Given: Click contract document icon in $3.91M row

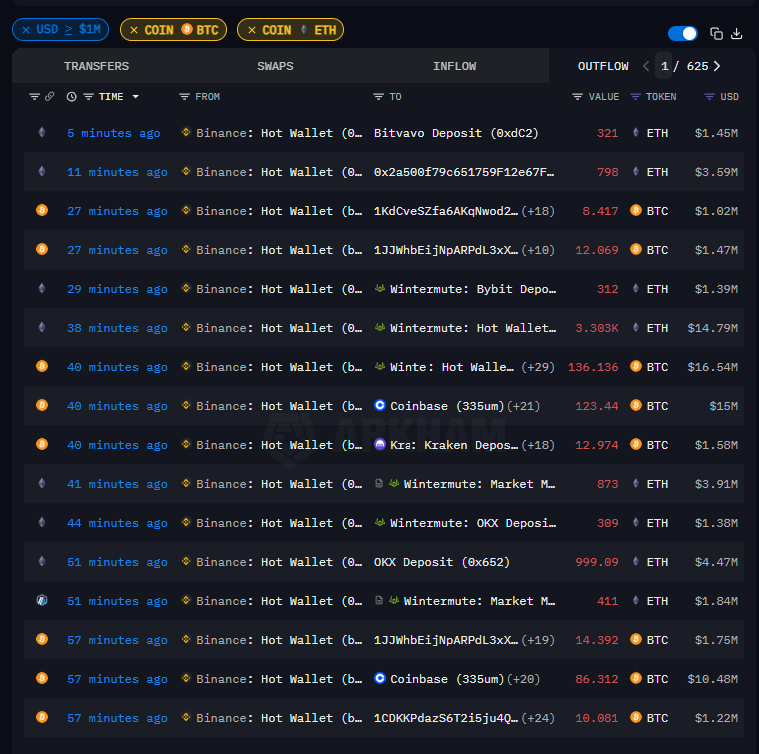Looking at the screenshot, I should click(379, 483).
